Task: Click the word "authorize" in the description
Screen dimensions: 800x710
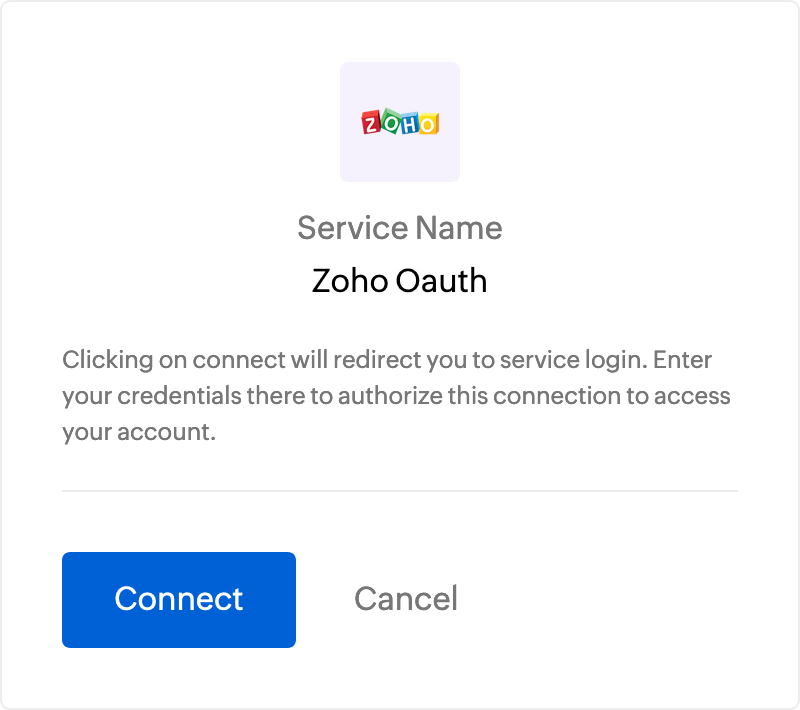Action: tap(387, 396)
